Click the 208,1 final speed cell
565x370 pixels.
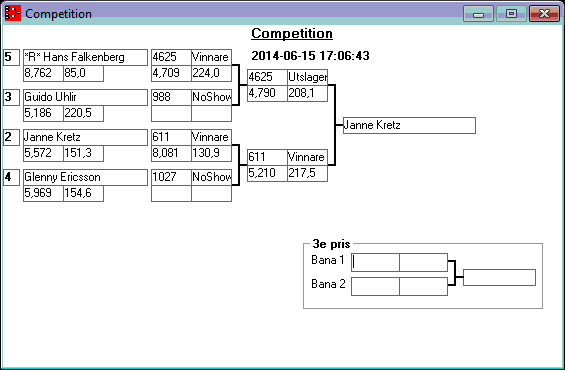tap(307, 93)
